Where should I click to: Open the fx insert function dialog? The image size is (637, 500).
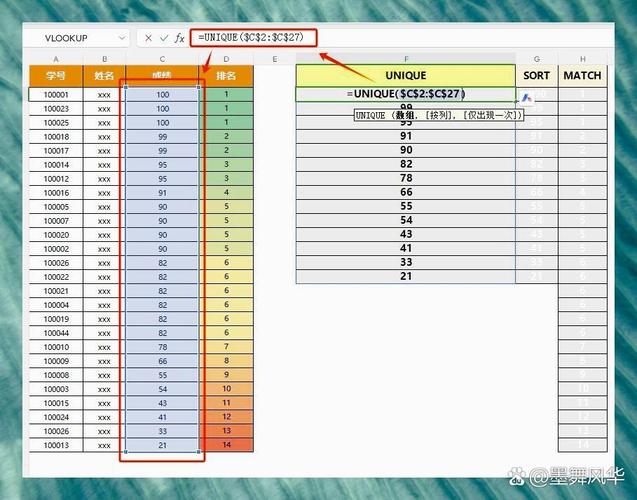[x=180, y=38]
